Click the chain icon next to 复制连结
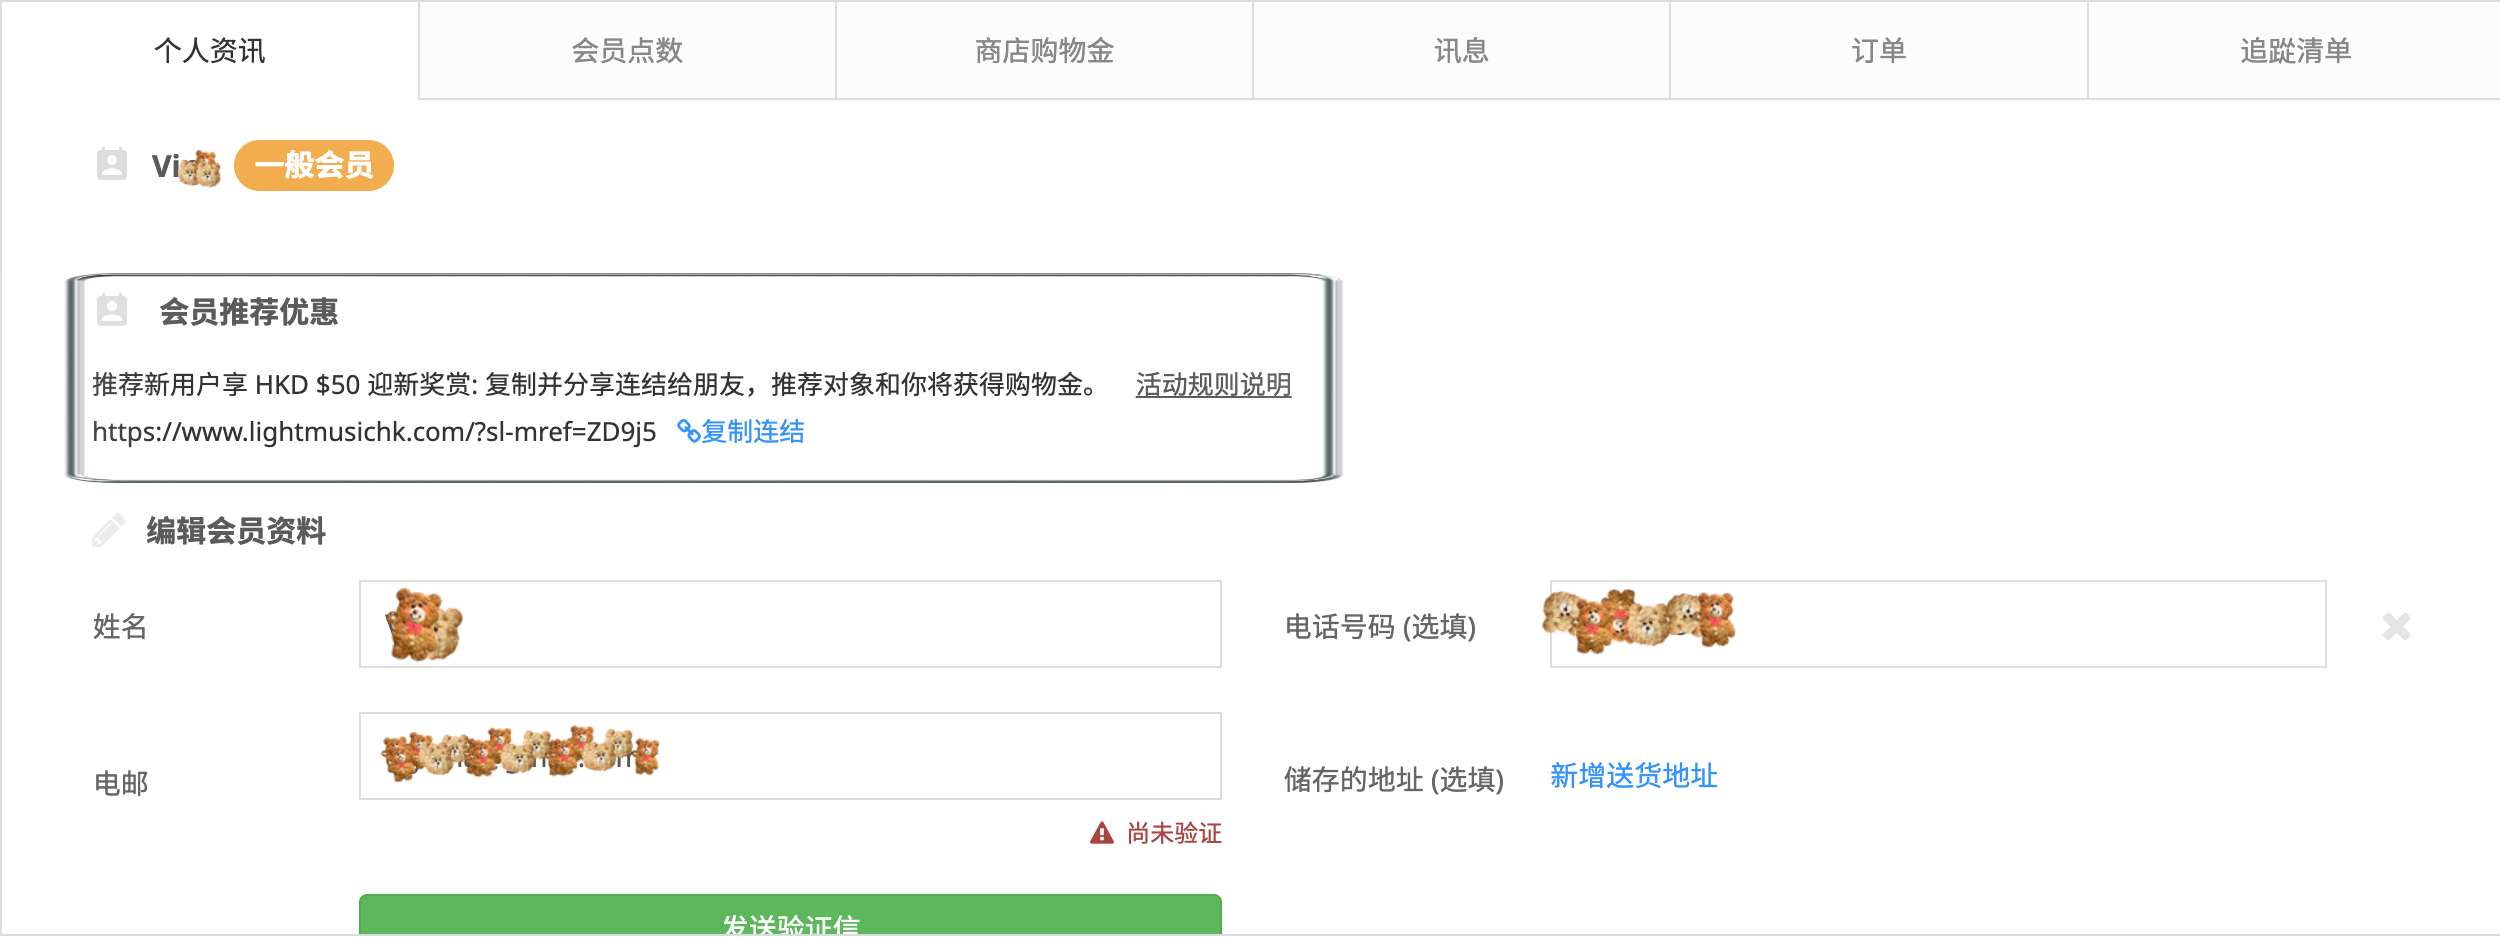 pyautogui.click(x=687, y=431)
